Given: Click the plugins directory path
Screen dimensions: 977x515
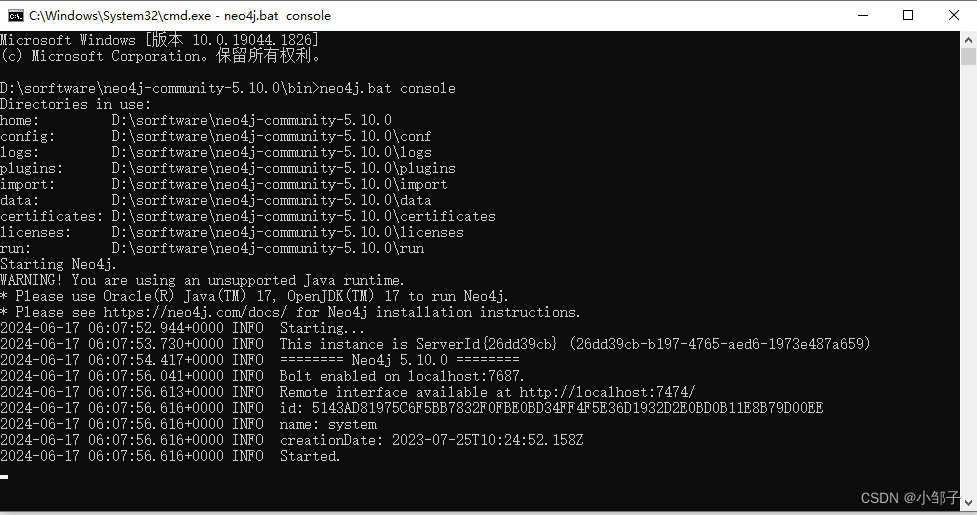Looking at the screenshot, I should (283, 168).
